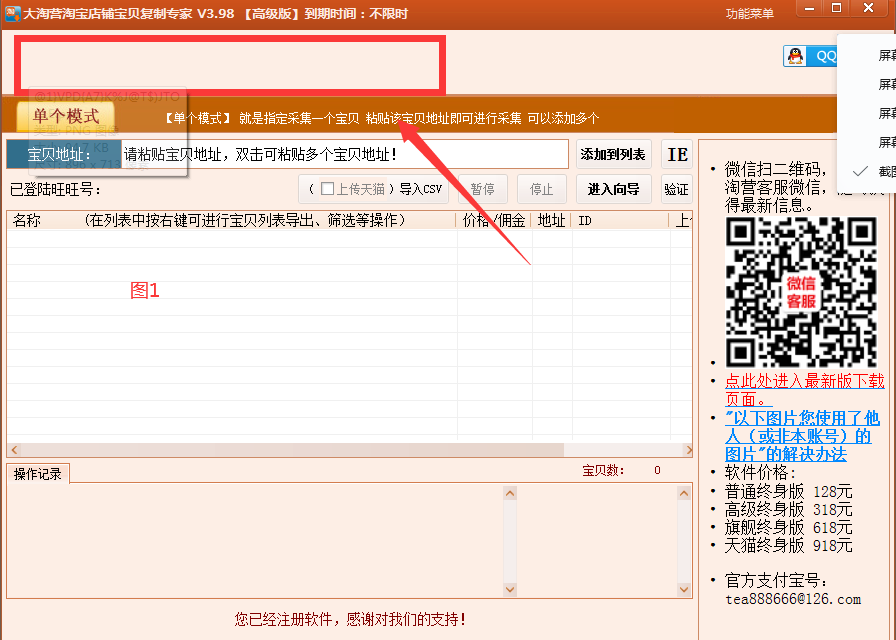This screenshot has height=640, width=896.
Task: Click up arrow of right log pane scrollbar
Action: pos(684,494)
